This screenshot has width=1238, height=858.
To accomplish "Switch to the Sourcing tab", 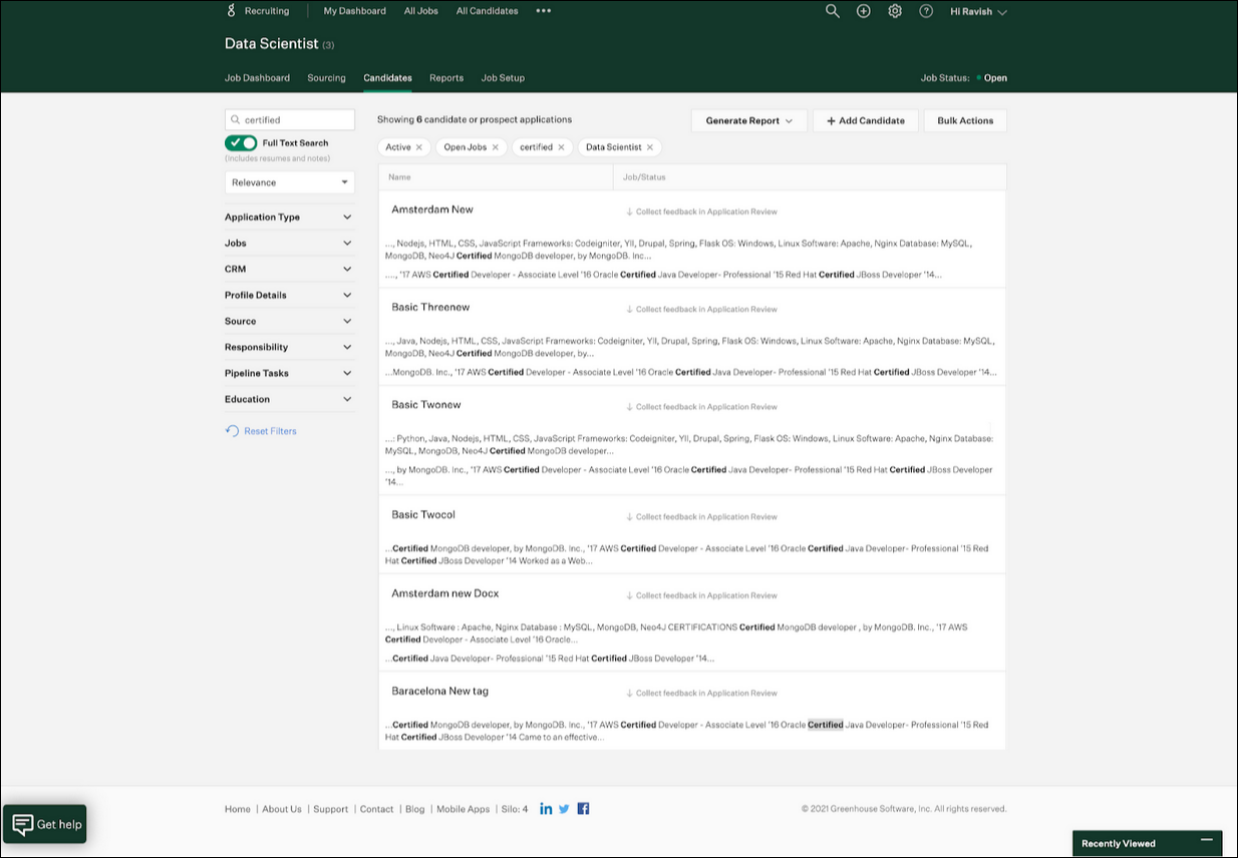I will pos(326,78).
